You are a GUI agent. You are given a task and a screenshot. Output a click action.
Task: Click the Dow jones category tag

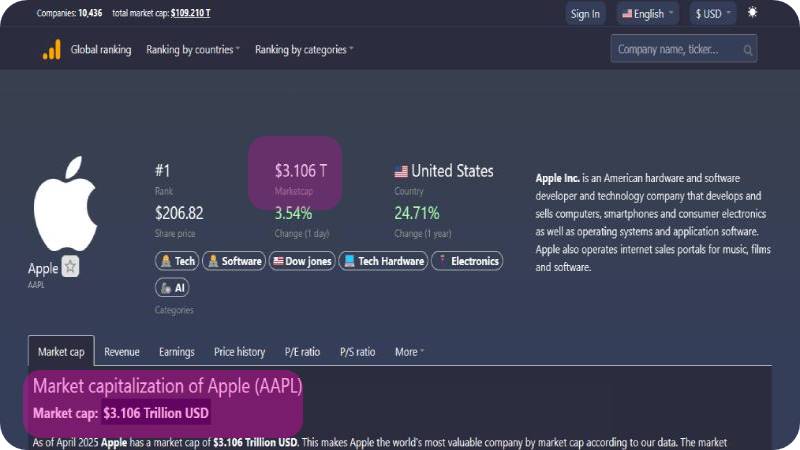tap(302, 261)
